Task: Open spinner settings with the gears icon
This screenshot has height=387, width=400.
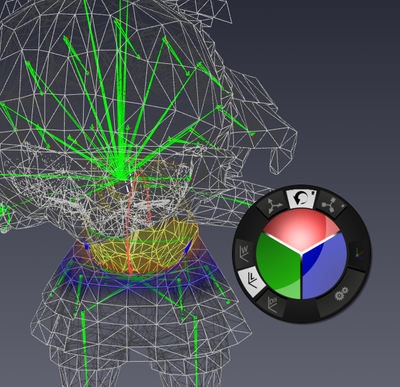Action: coord(341,293)
